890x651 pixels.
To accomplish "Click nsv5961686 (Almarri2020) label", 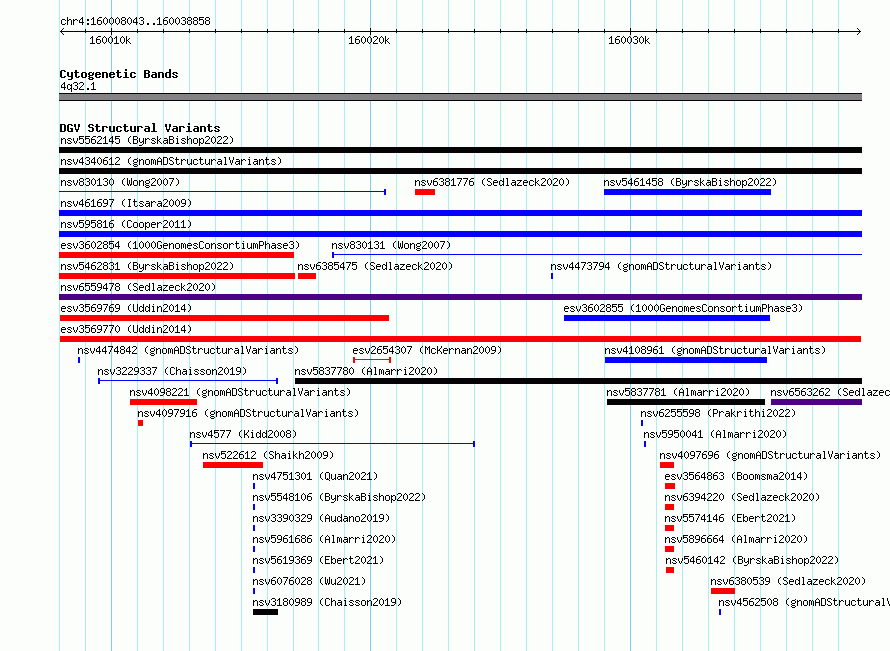I will 324,539.
